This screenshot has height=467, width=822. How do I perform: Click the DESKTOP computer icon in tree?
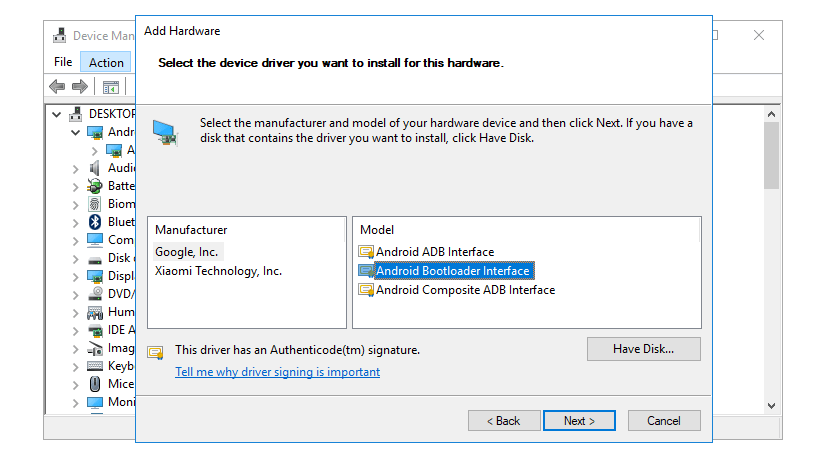tap(76, 114)
